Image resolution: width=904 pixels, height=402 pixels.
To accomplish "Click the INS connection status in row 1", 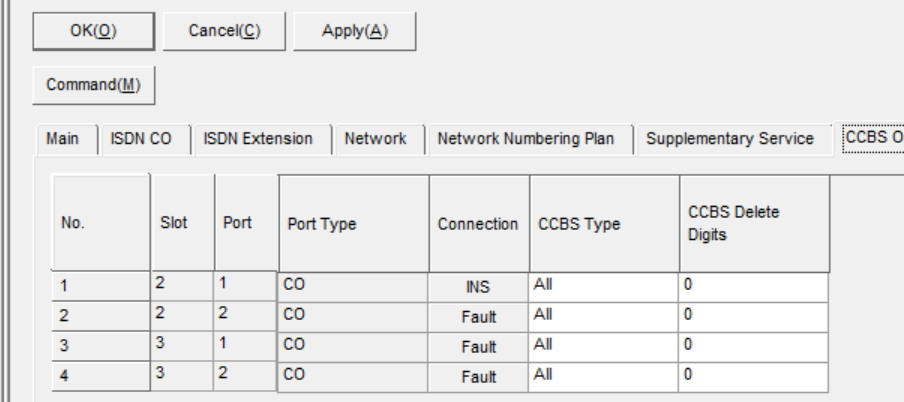I will [x=478, y=287].
